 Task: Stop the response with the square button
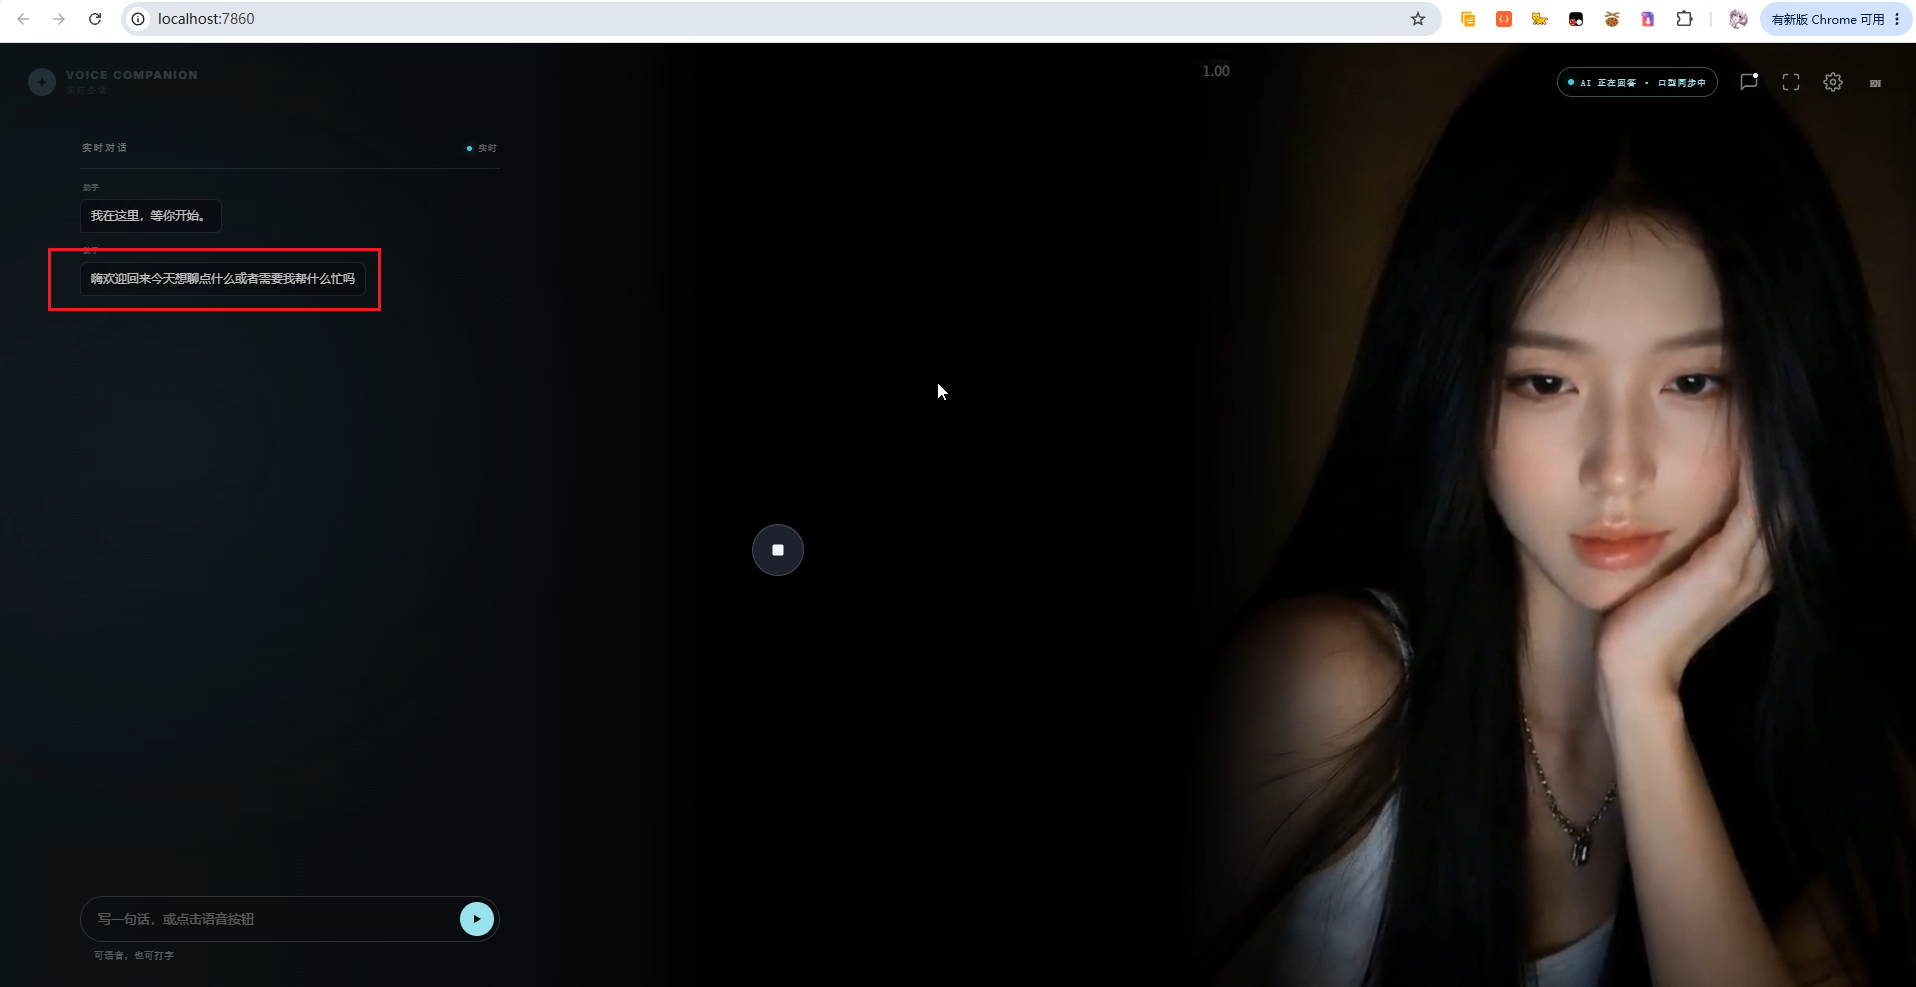[x=778, y=550]
